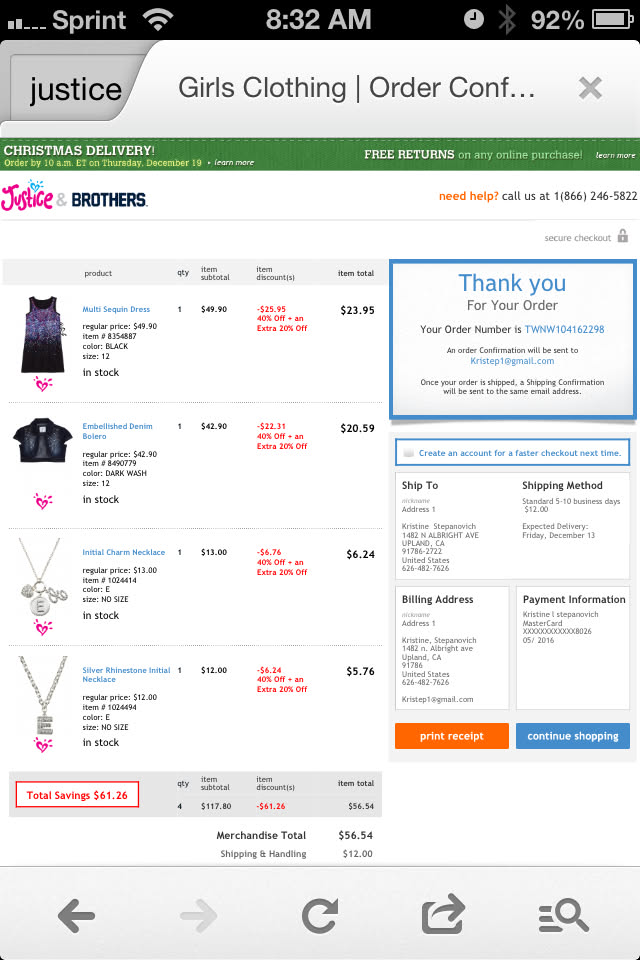Tap the browser back arrow
The image size is (640, 960).
click(x=77, y=916)
